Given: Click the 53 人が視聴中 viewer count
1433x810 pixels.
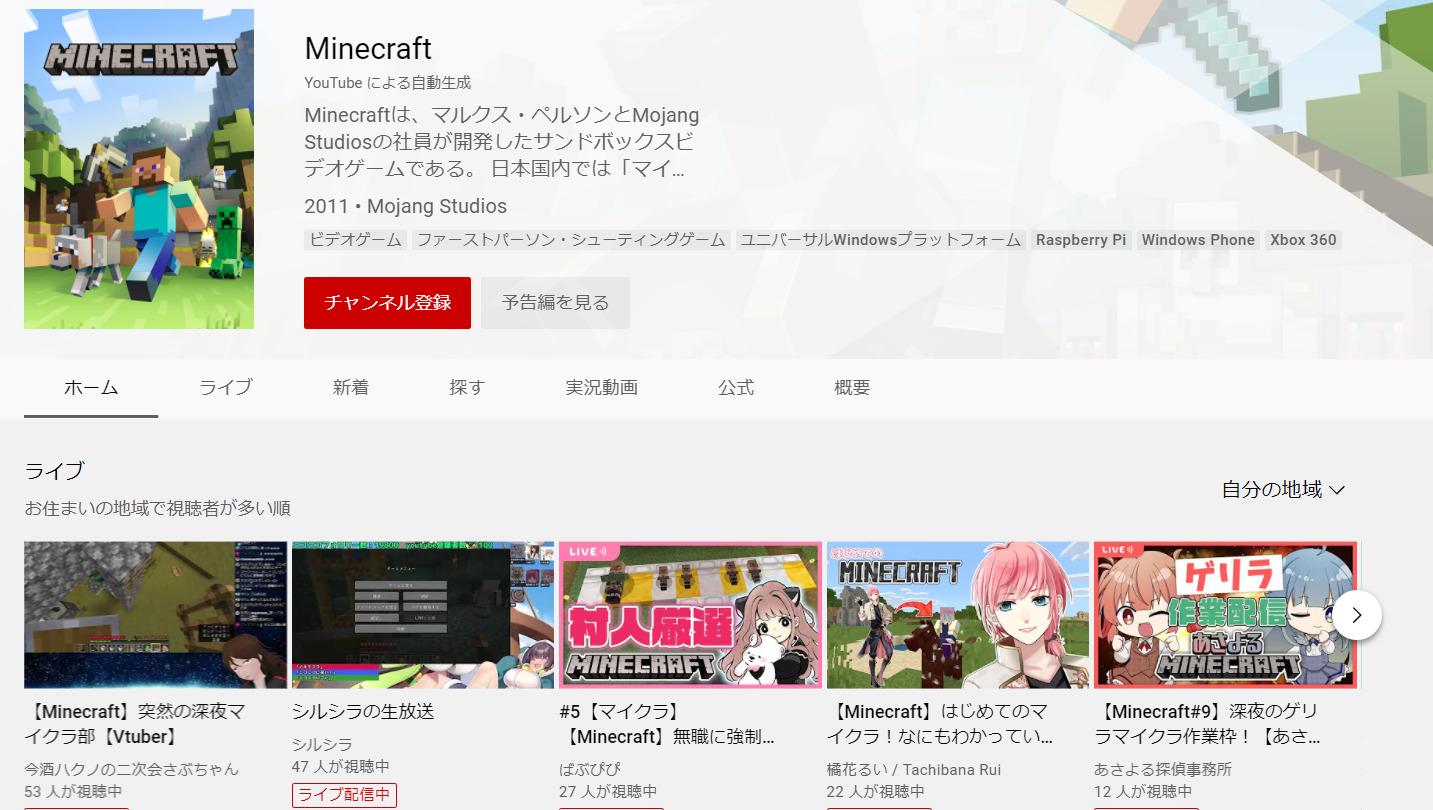Looking at the screenshot, I should (x=73, y=792).
